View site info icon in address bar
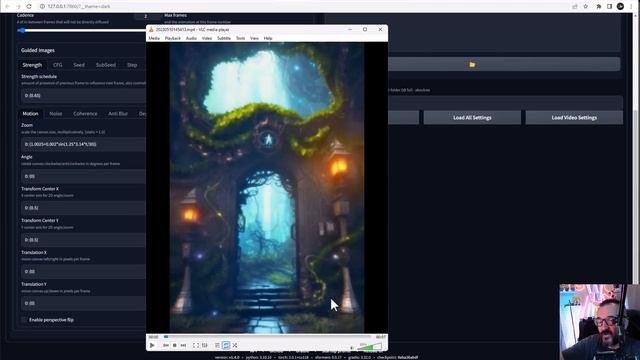 pos(42,6)
